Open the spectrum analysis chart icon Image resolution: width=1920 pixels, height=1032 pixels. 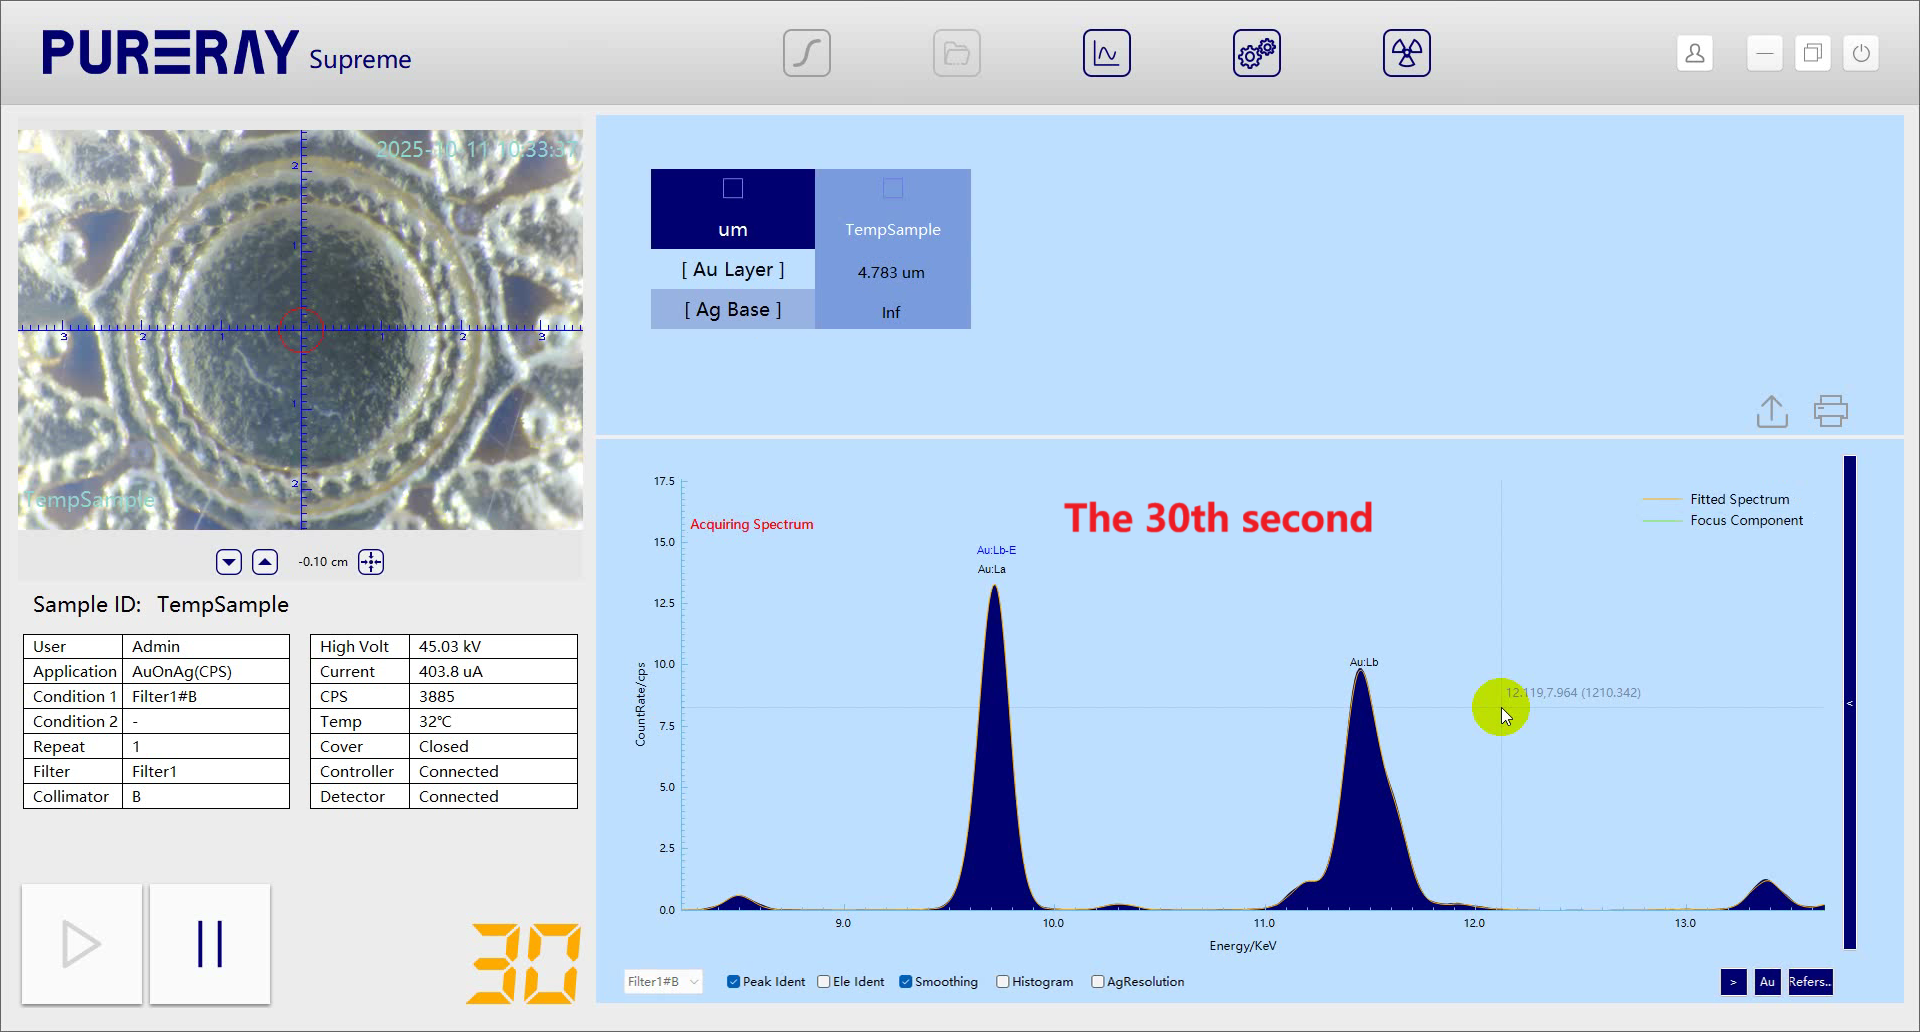(x=1106, y=53)
